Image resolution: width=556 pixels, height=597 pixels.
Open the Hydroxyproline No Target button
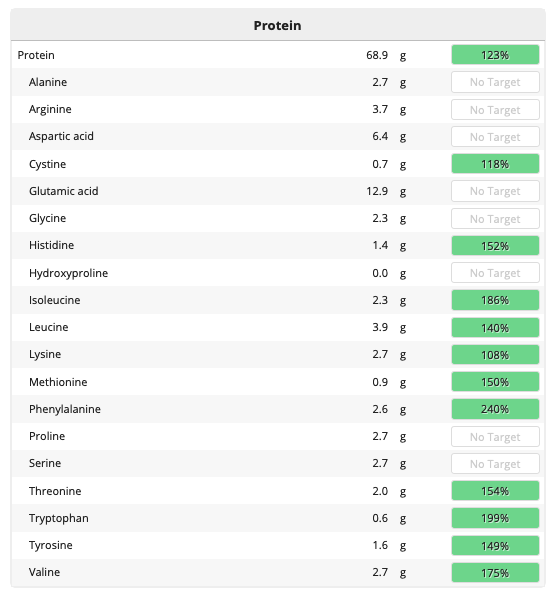coord(495,273)
